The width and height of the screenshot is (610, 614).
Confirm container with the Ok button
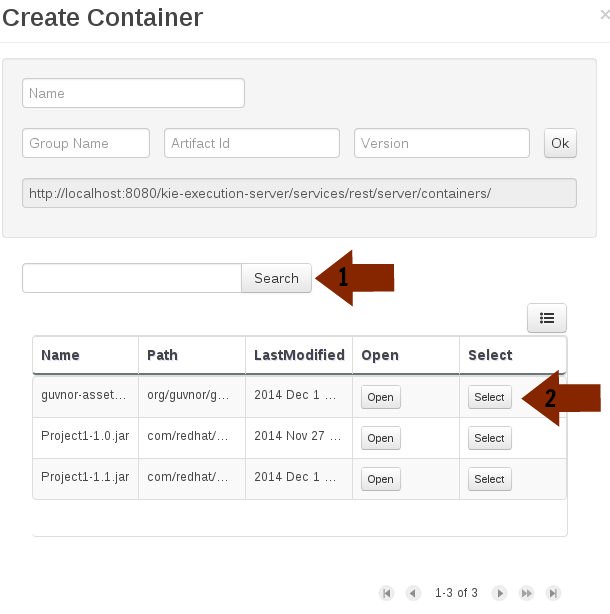pos(560,143)
